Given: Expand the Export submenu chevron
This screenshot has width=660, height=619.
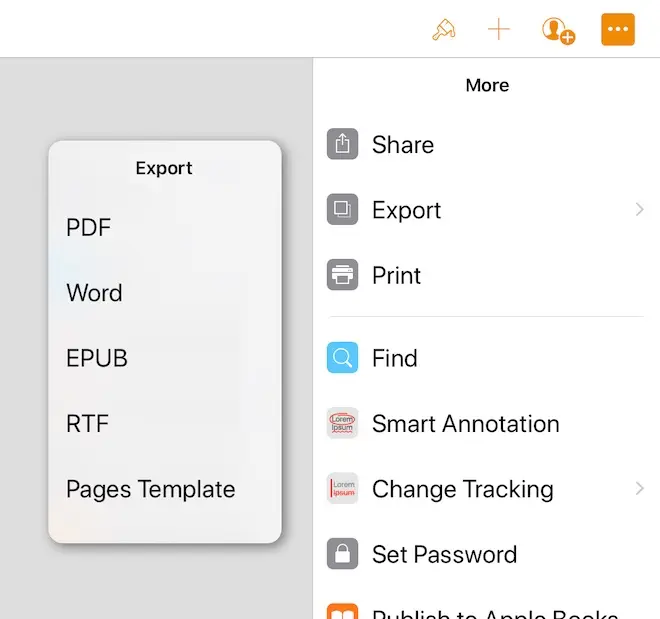Looking at the screenshot, I should [639, 210].
